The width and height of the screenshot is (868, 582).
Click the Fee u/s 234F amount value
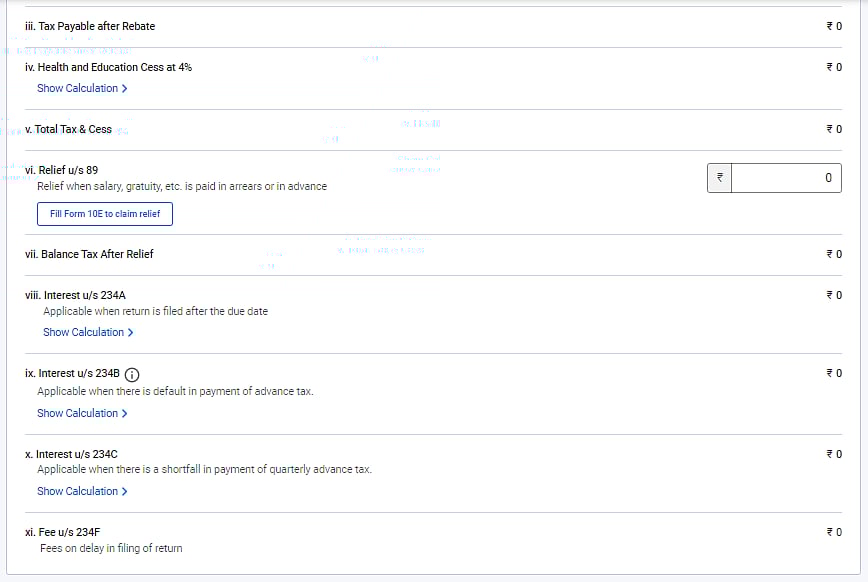tap(834, 532)
